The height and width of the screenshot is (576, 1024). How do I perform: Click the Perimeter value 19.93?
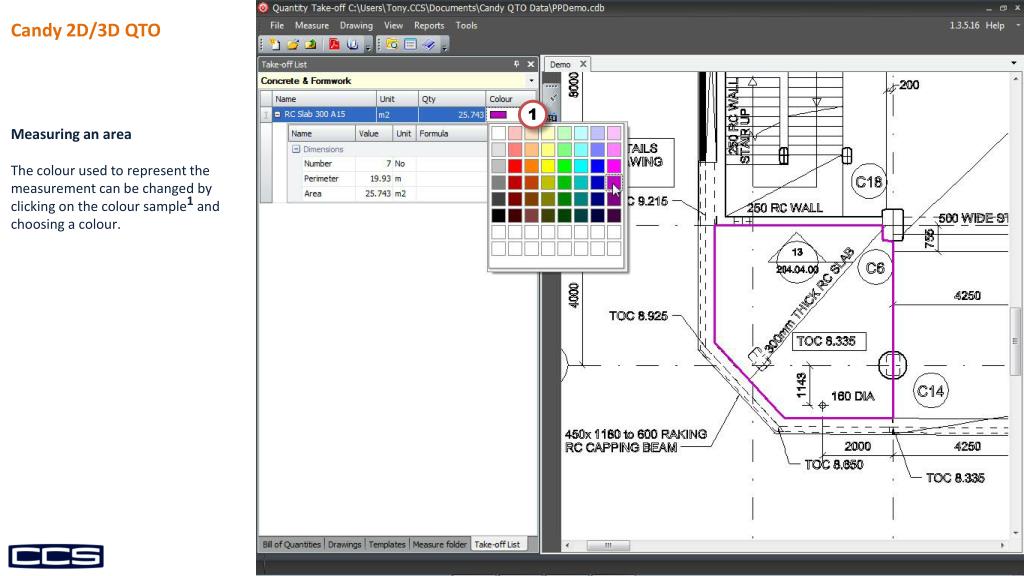tap(374, 178)
